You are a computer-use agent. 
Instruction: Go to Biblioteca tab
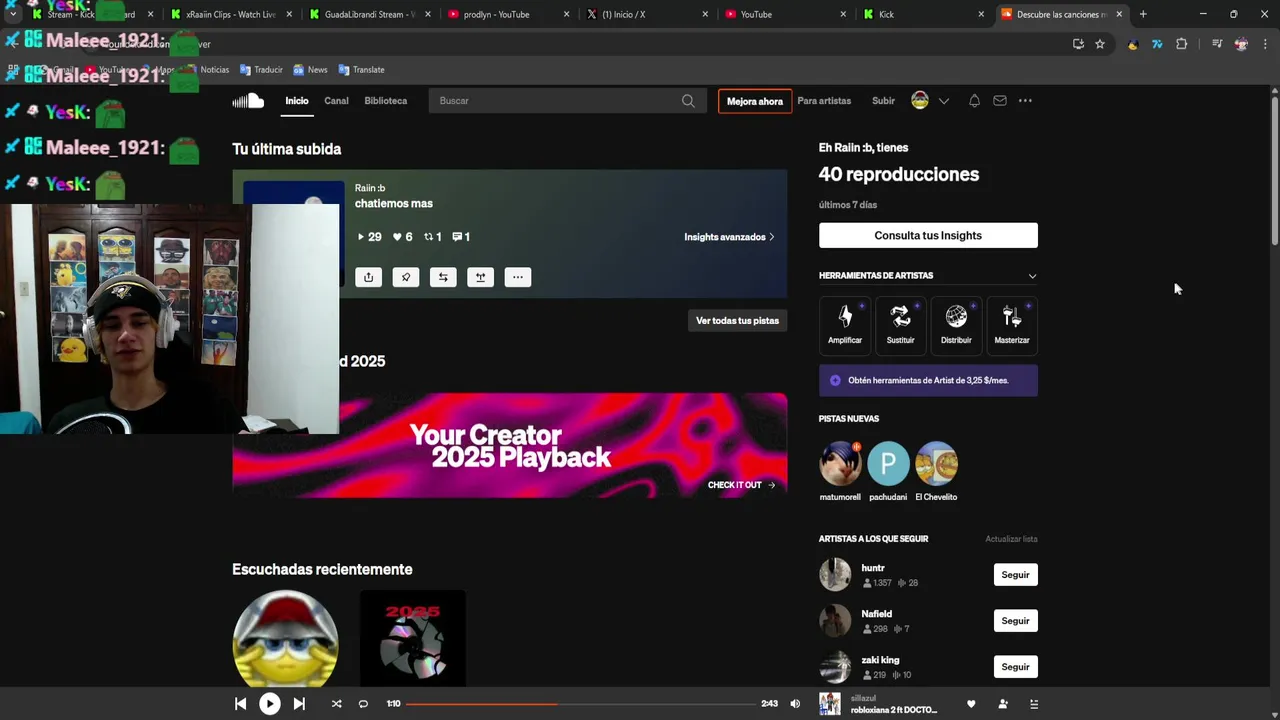click(385, 101)
